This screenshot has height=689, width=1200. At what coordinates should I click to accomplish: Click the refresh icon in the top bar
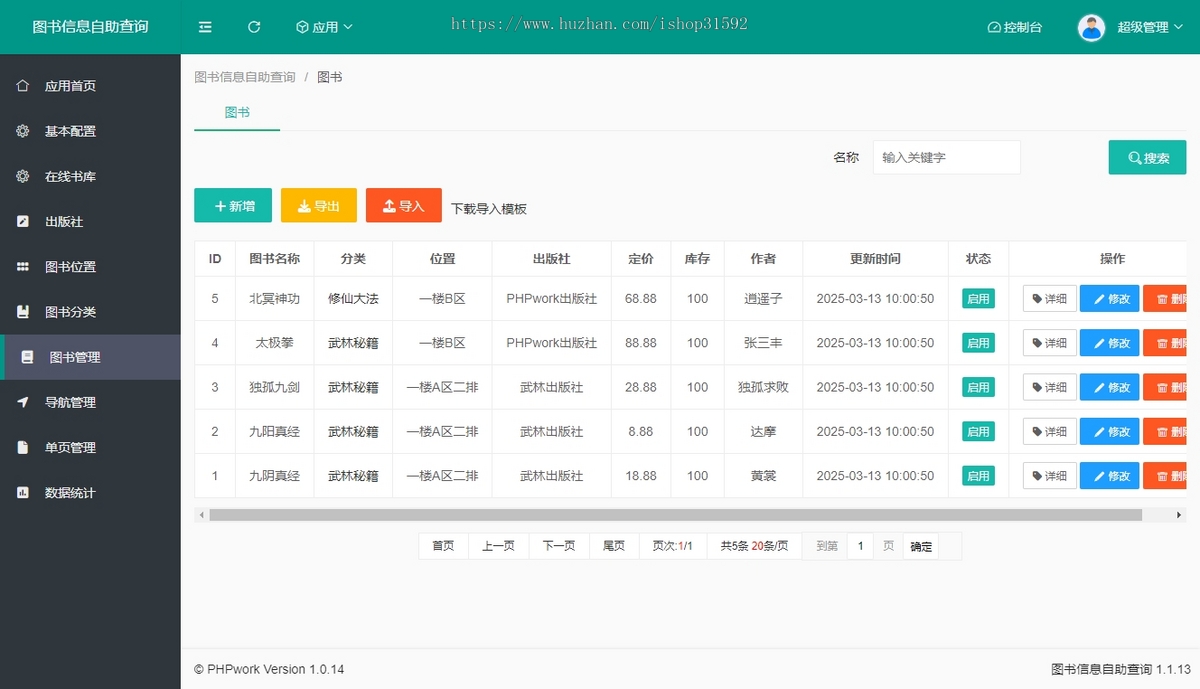[x=254, y=27]
